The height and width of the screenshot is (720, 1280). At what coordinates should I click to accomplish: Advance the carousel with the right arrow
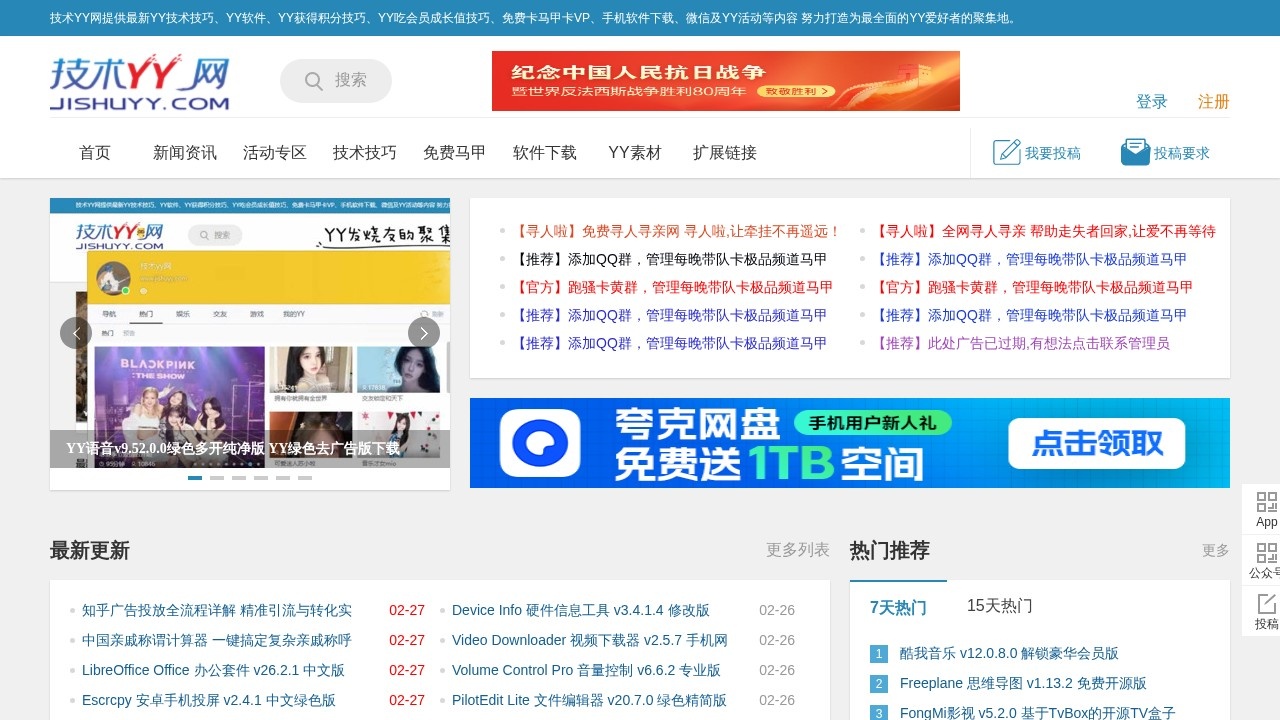click(424, 332)
